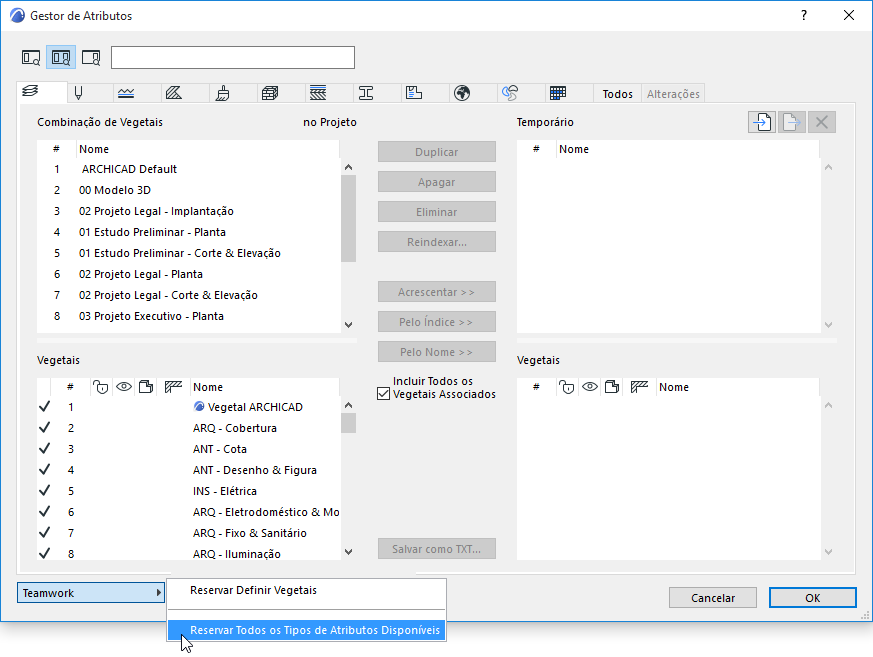Switch to the Todos tab
This screenshot has width=873, height=657.
(x=617, y=94)
